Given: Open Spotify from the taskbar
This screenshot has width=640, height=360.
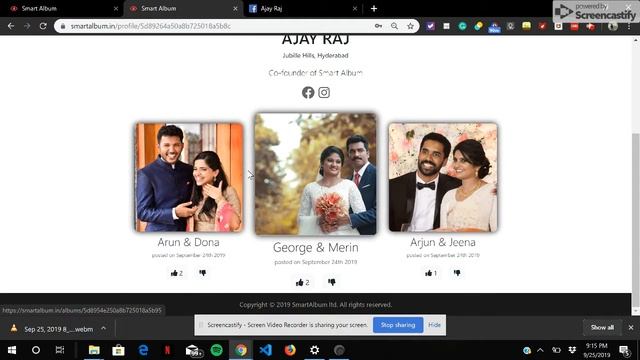Looking at the screenshot, I should [x=217, y=350].
